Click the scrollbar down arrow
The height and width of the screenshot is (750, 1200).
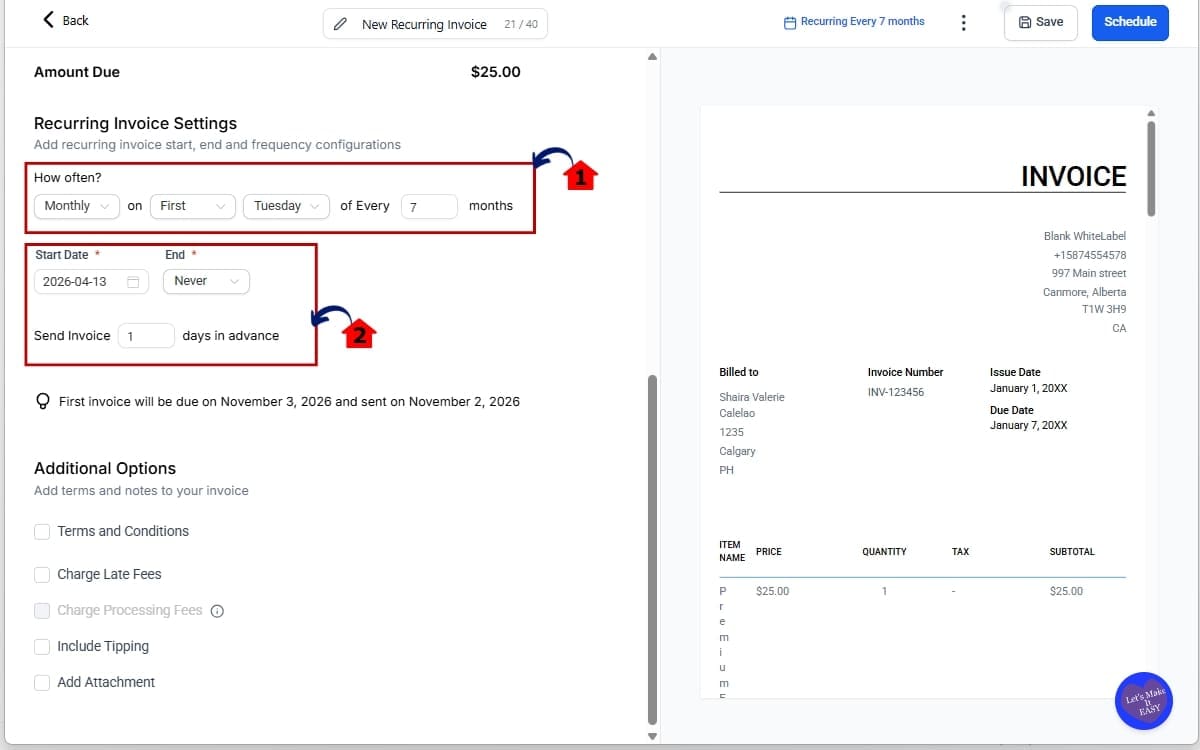pyautogui.click(x=652, y=735)
